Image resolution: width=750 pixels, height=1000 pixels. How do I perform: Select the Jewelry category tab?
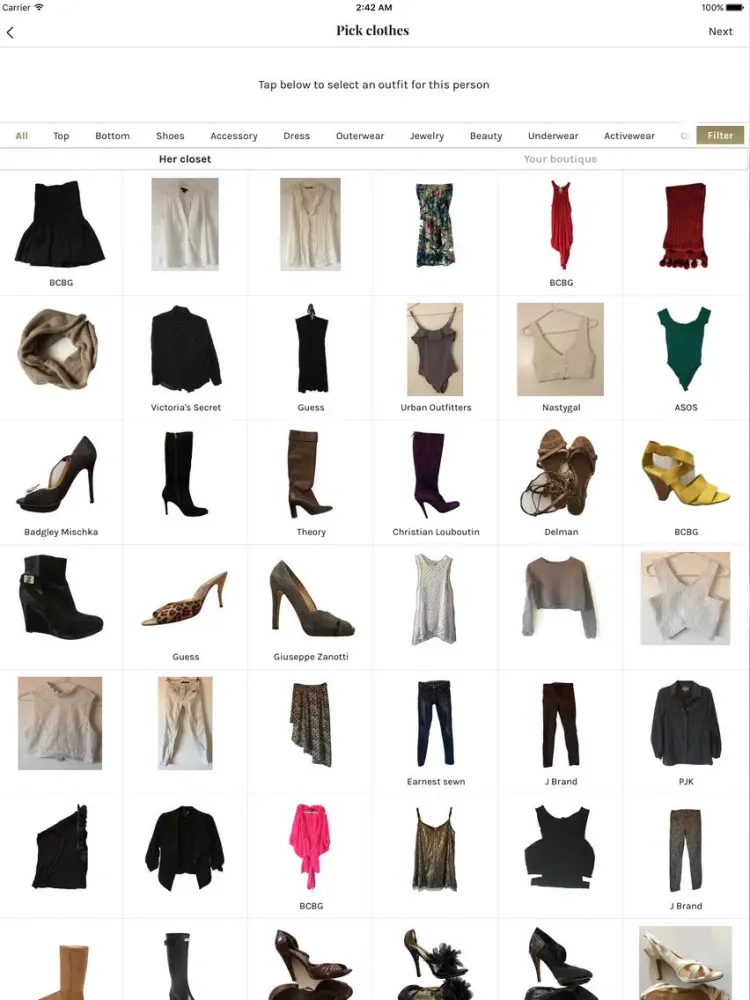pos(427,136)
